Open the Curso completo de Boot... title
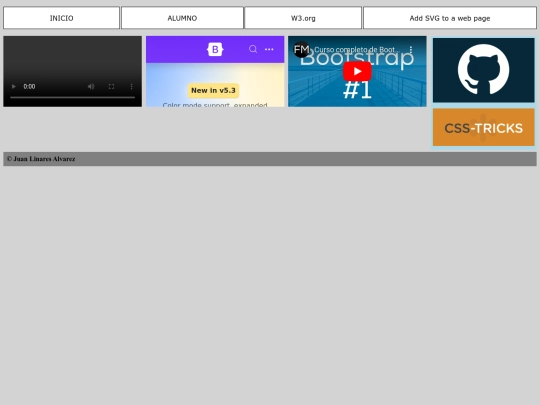Viewport: 540px width, 405px height. point(357,50)
